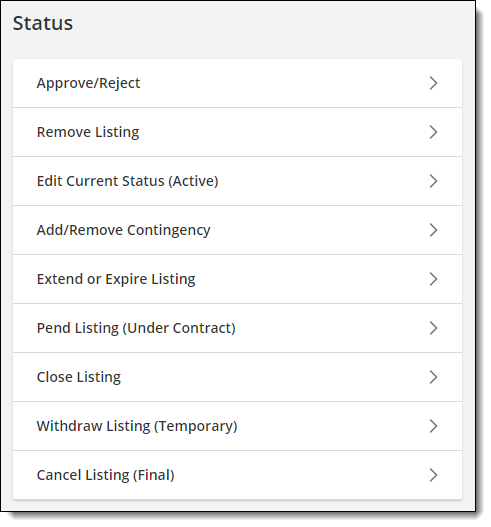This screenshot has width=491, height=527.
Task: Click blank gray area beneath the options list
Action: click(x=237, y=505)
